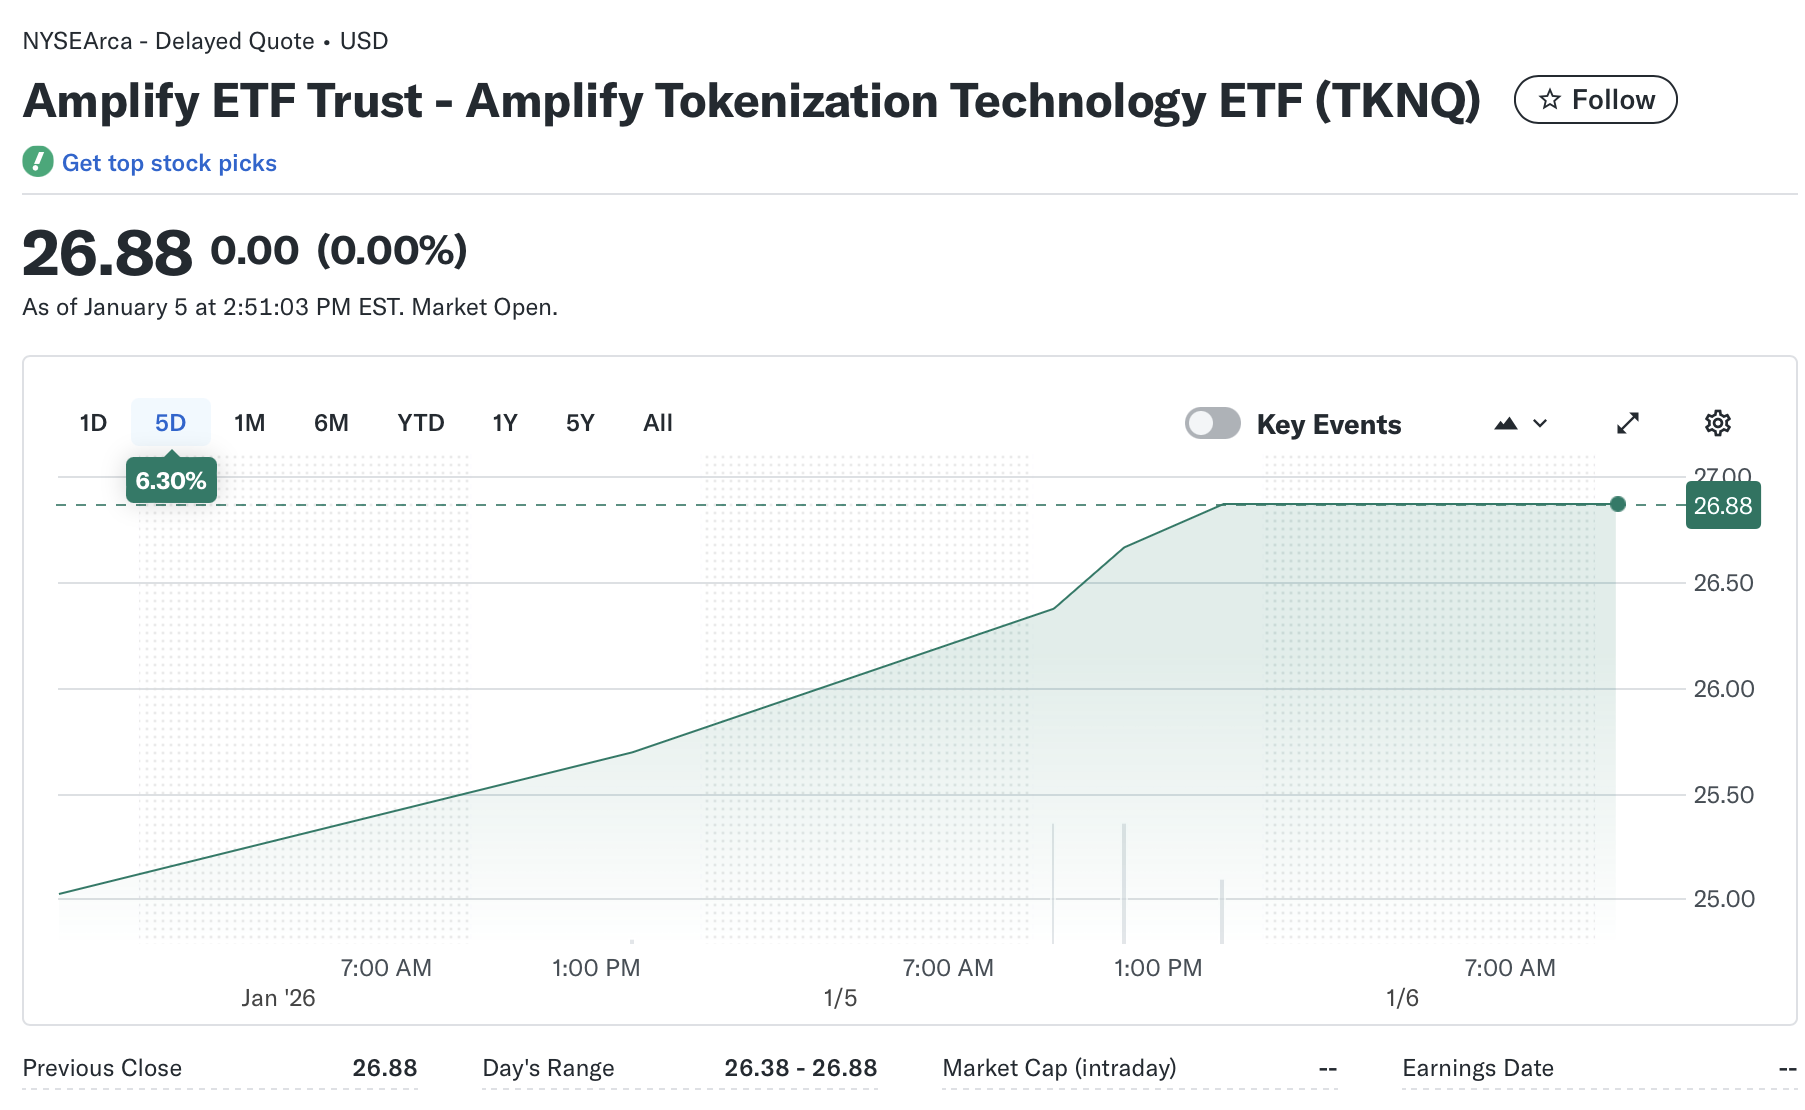Screen dimensions: 1805x1110
Task: Reselect the highlighted 5D tab
Action: pos(170,423)
